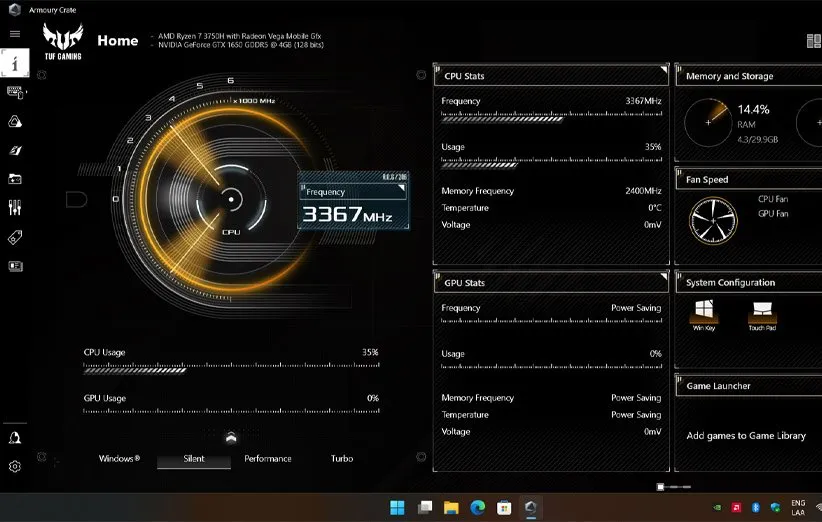Switch to Turbo operating mode
The width and height of the screenshot is (822, 522).
[x=342, y=459]
